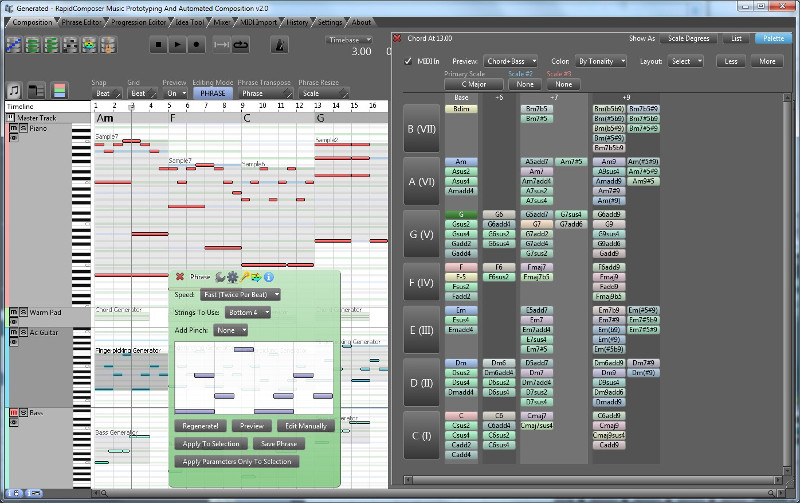
Task: Open the Timebase dropdown
Action: [x=349, y=40]
